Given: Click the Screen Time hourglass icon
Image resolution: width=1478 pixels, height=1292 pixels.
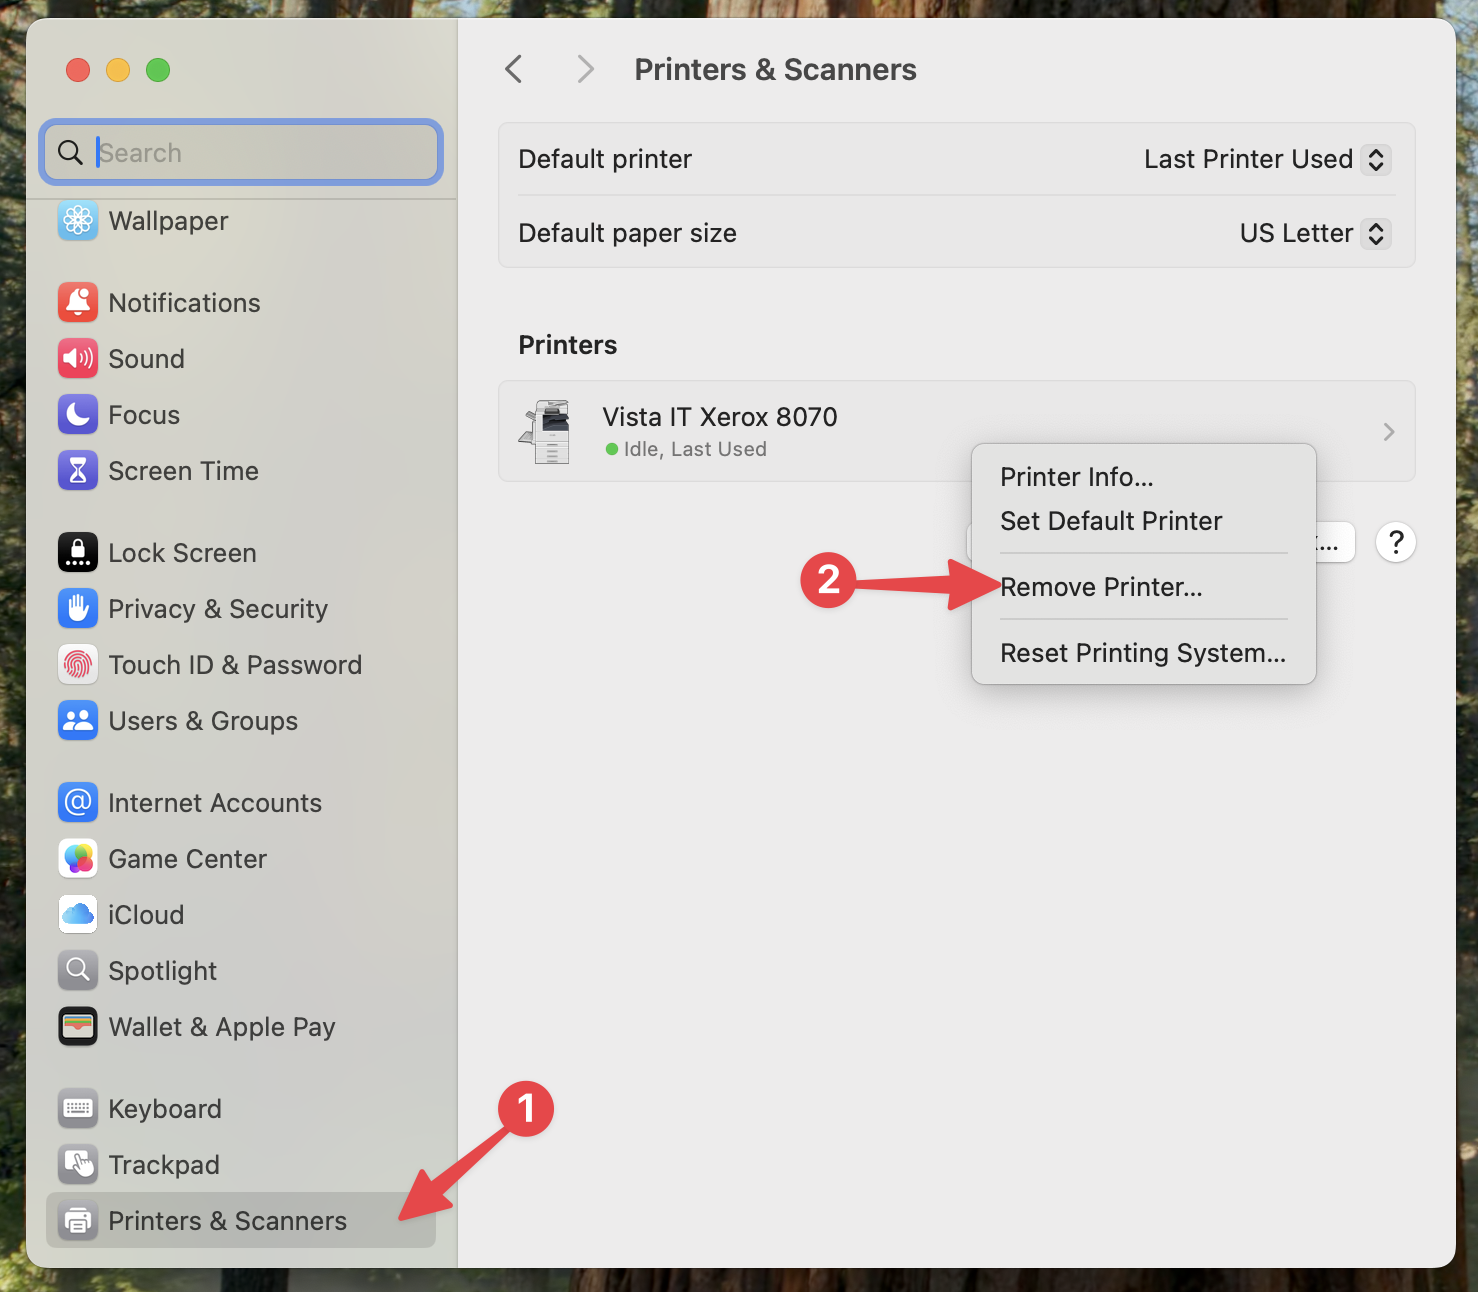Looking at the screenshot, I should point(78,471).
